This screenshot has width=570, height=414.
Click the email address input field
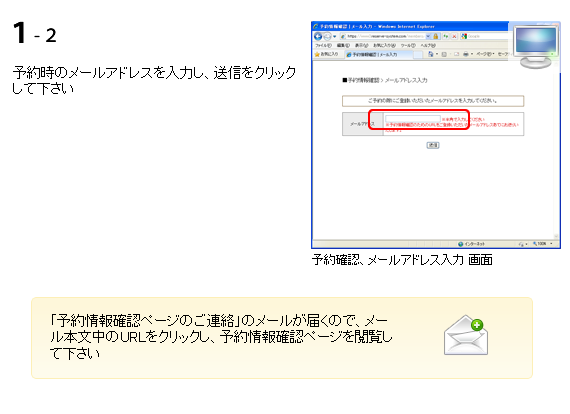413,118
